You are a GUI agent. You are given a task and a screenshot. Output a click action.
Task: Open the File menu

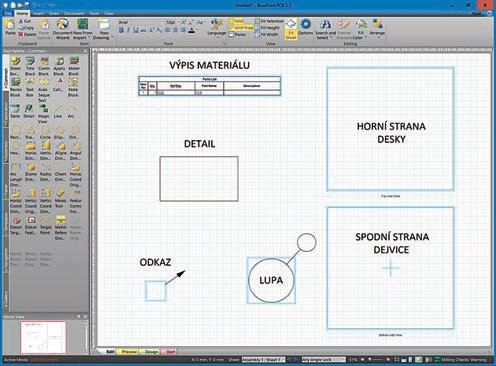click(x=8, y=13)
